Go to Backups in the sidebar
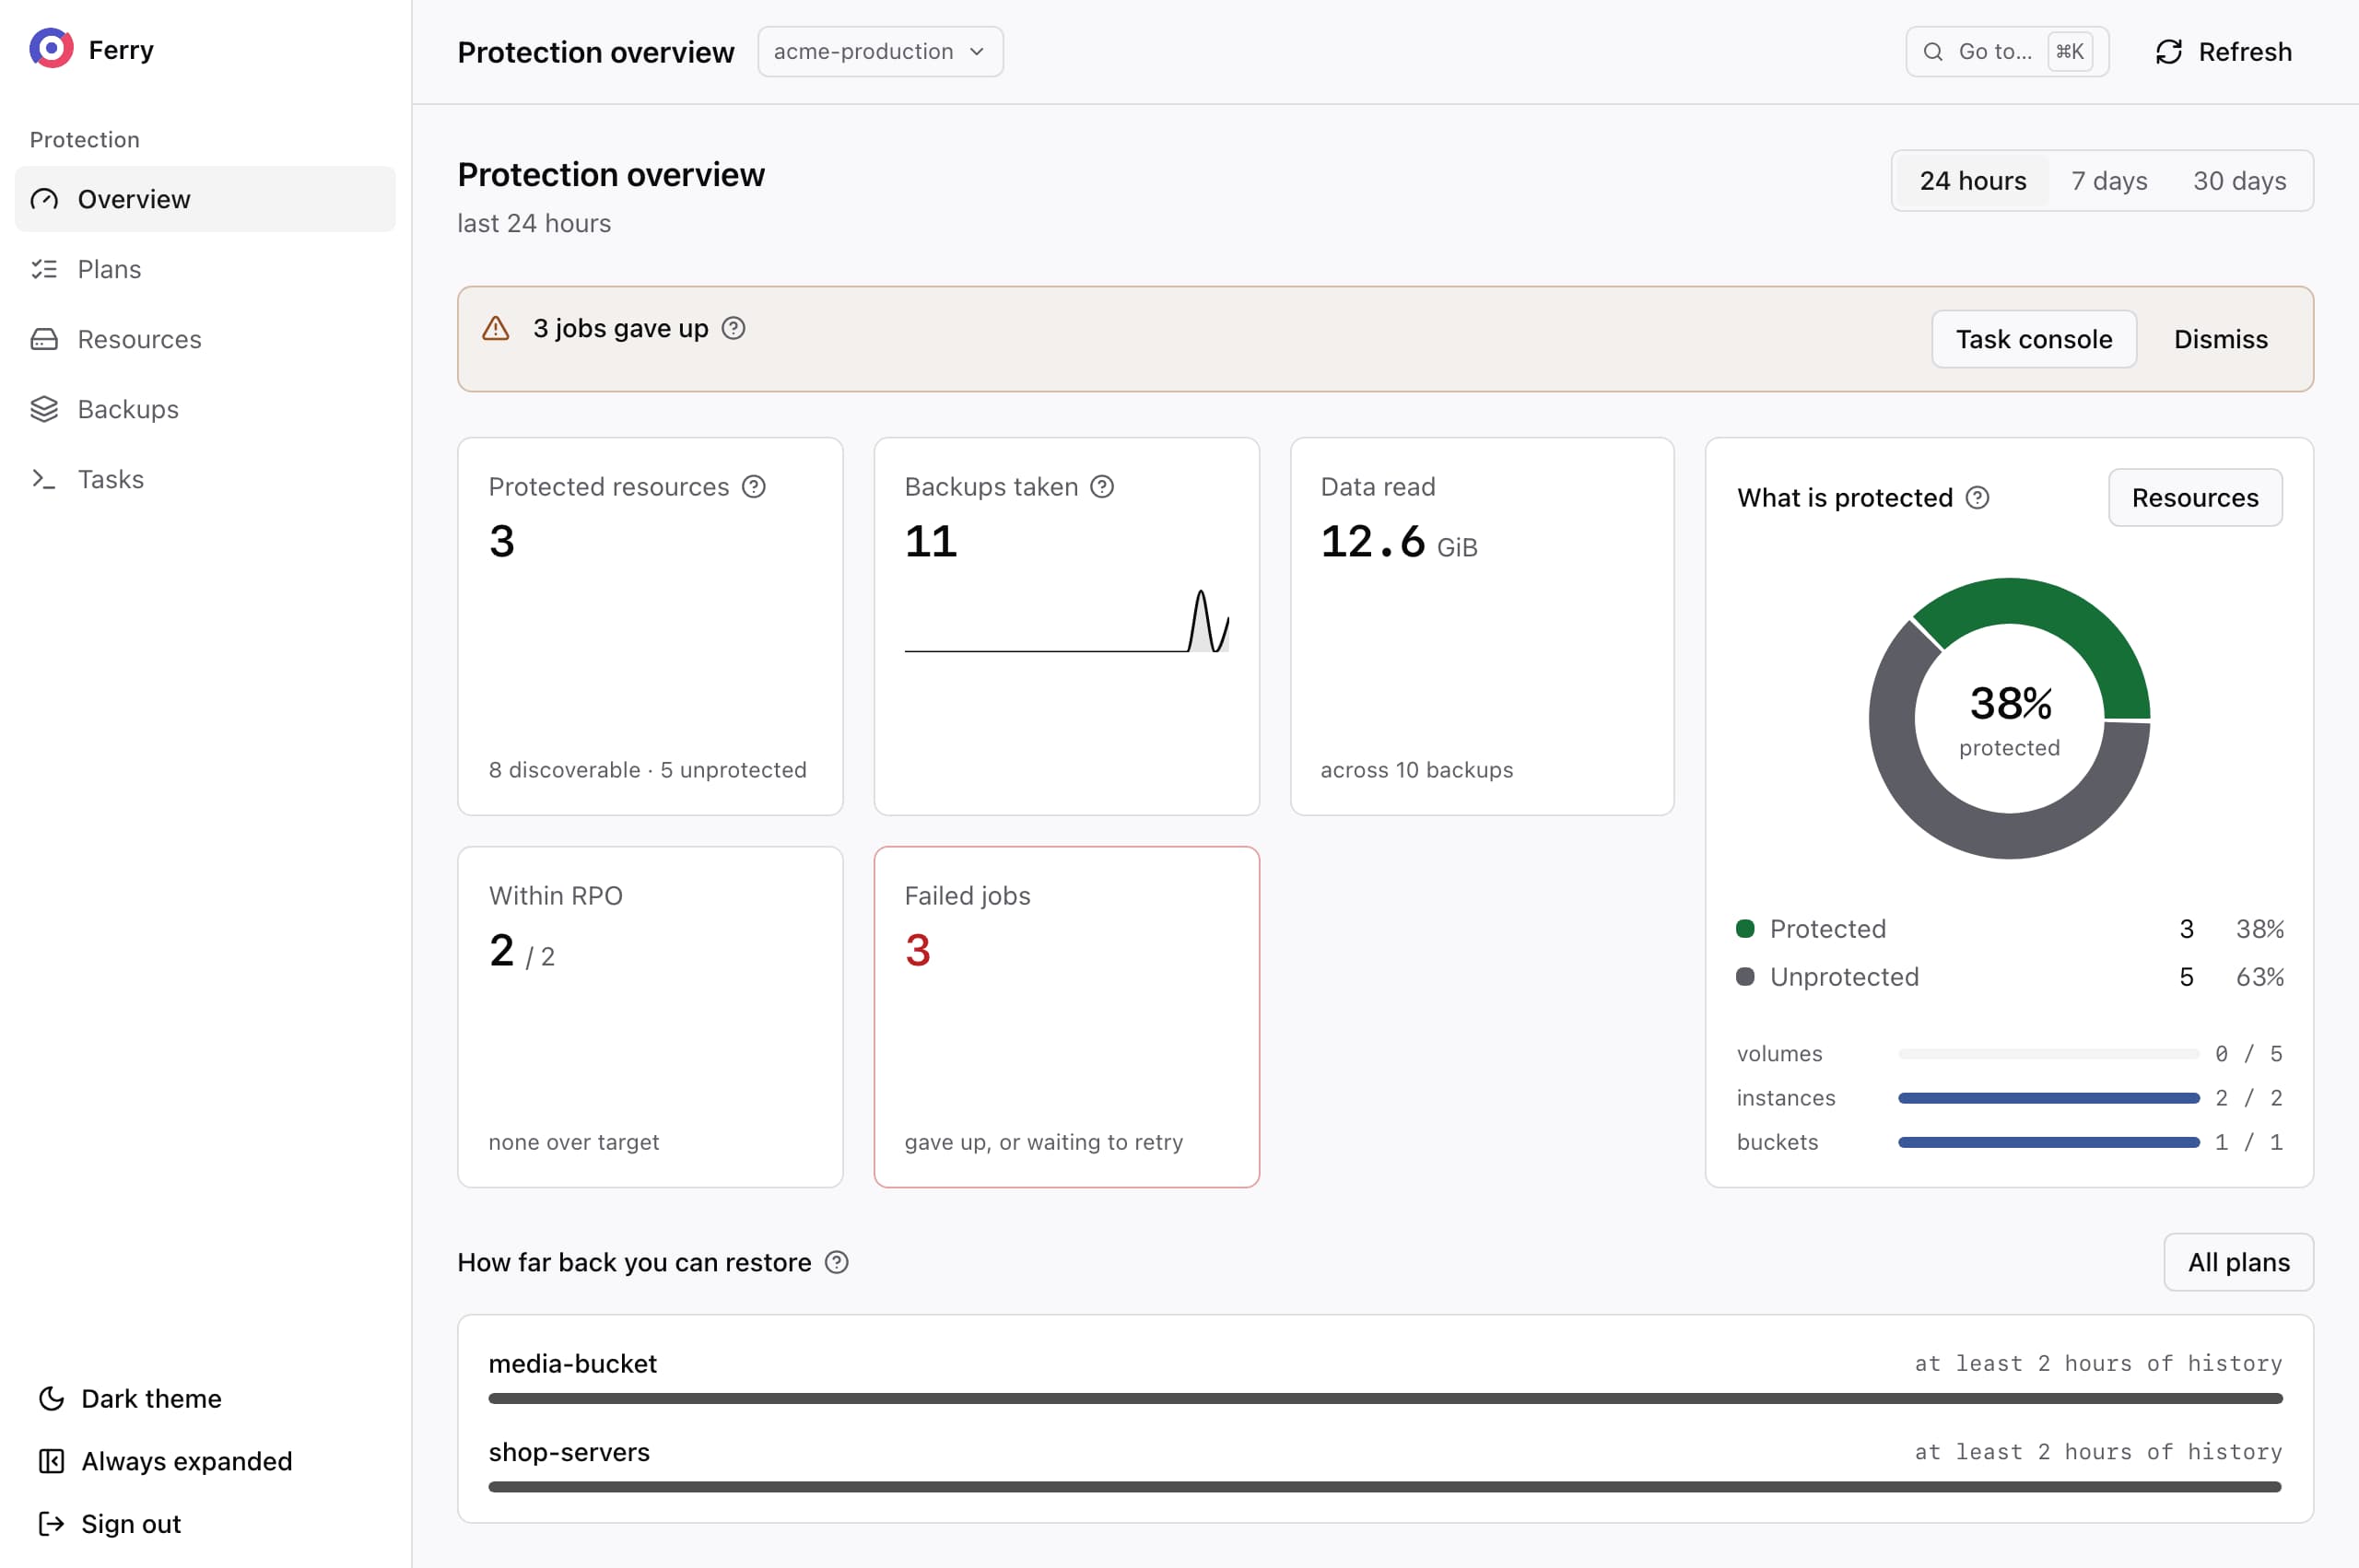The height and width of the screenshot is (1568, 2359). [x=205, y=409]
